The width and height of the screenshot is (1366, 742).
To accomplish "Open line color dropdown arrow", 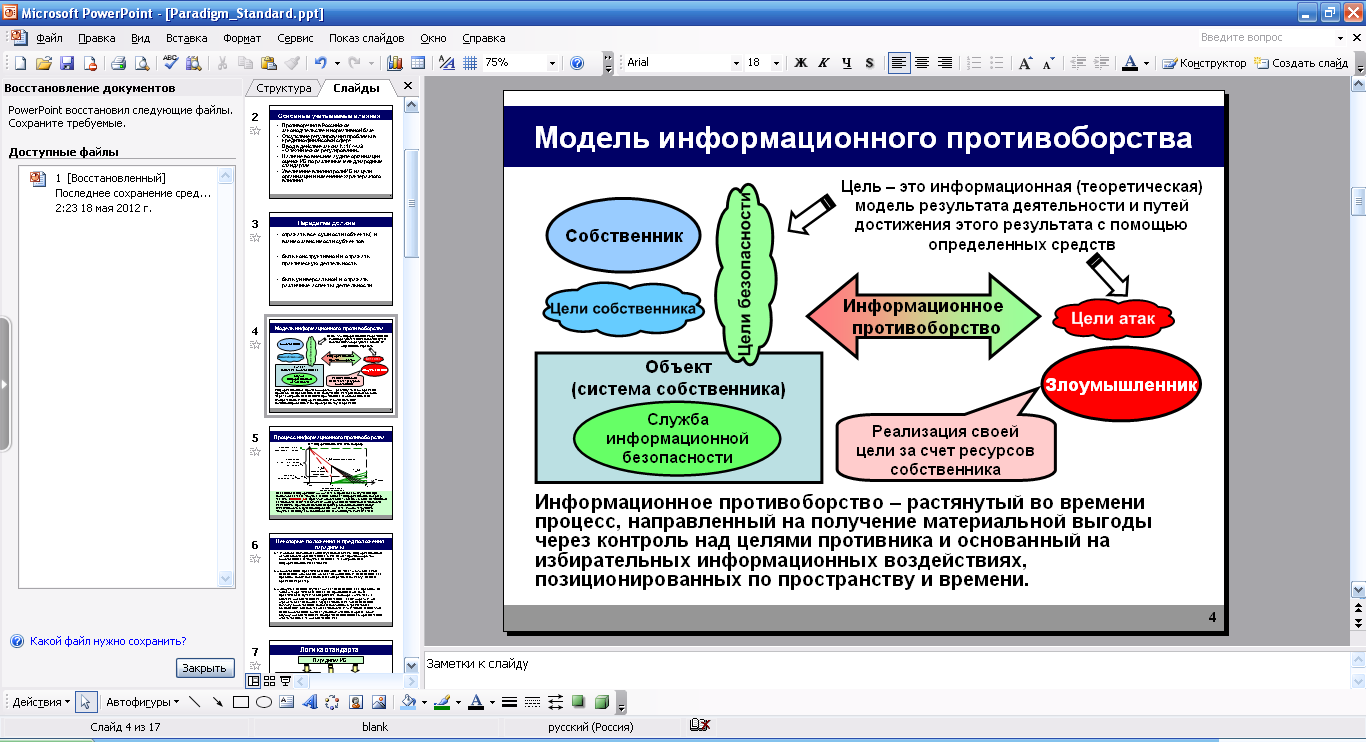I will (x=458, y=702).
